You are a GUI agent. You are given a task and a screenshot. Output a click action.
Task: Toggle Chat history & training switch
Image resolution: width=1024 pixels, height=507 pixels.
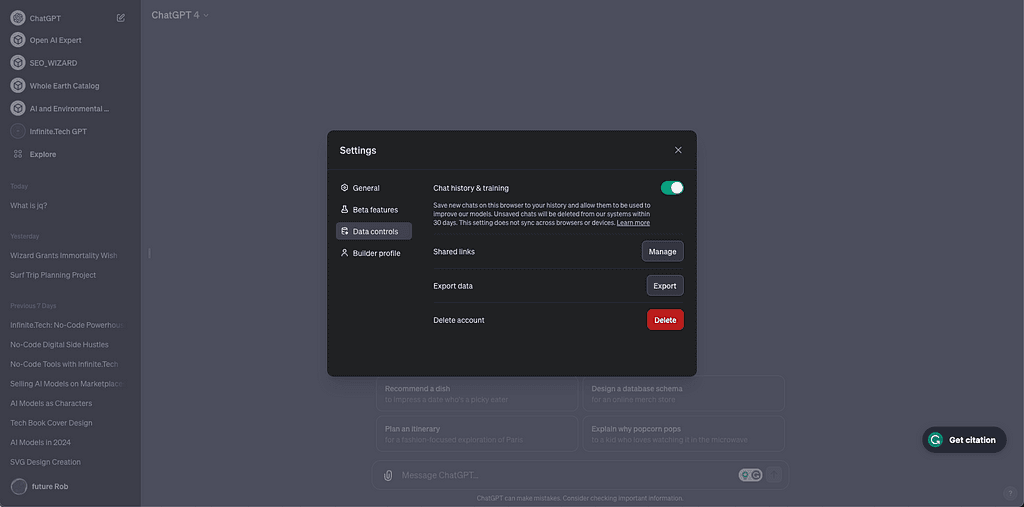pos(672,188)
